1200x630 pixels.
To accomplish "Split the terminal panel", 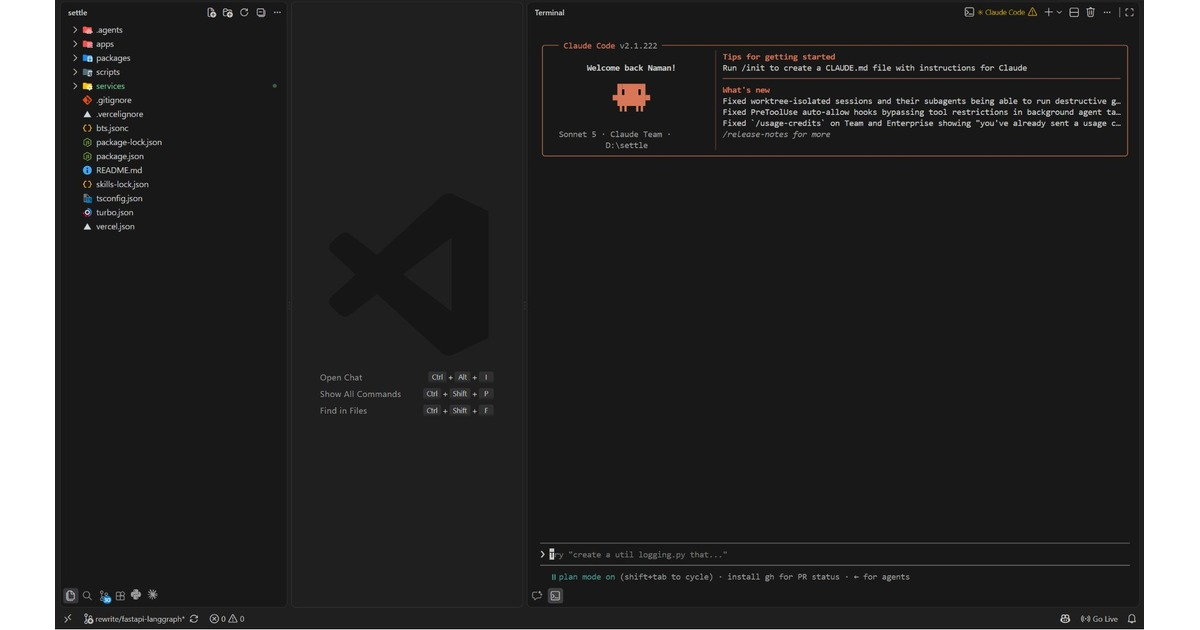I will click(1074, 13).
